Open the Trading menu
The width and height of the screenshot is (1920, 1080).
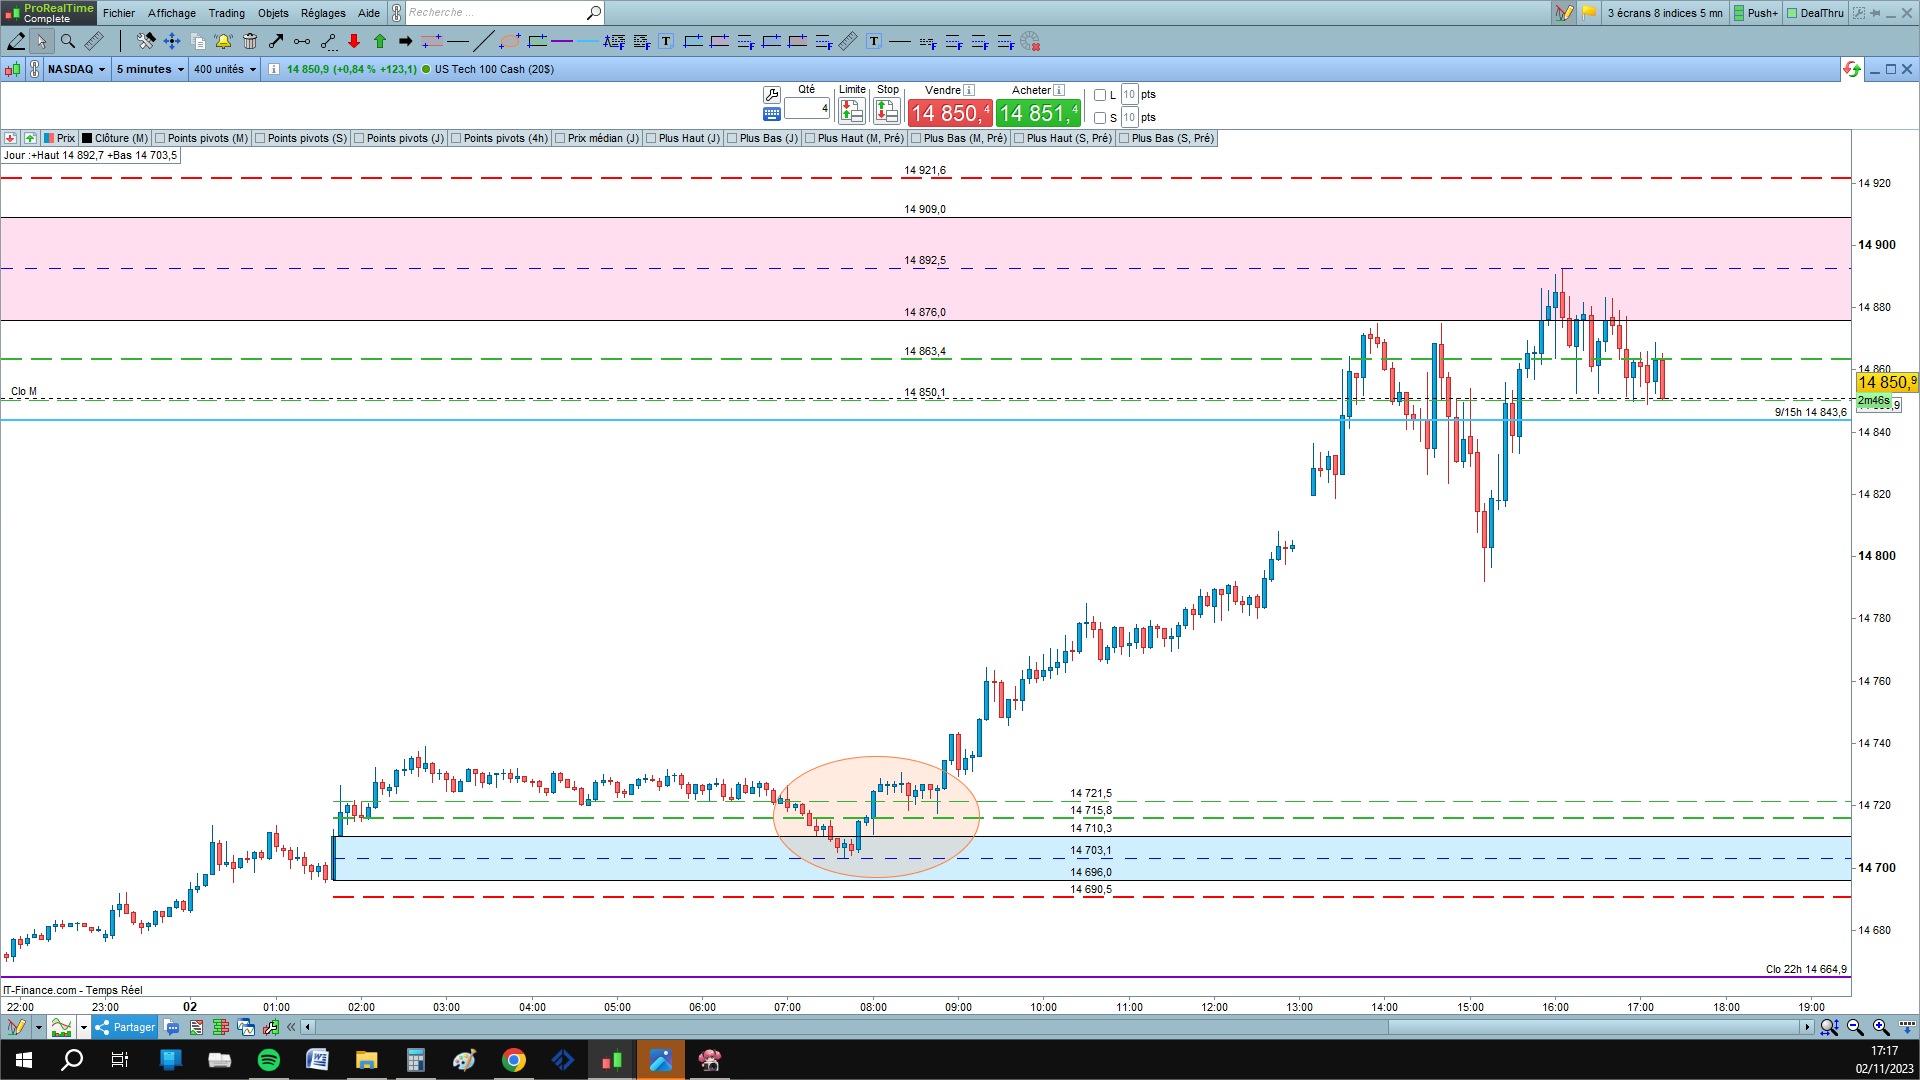tap(226, 13)
